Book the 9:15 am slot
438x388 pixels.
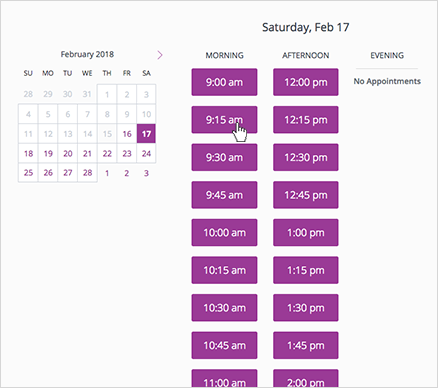pyautogui.click(x=224, y=120)
